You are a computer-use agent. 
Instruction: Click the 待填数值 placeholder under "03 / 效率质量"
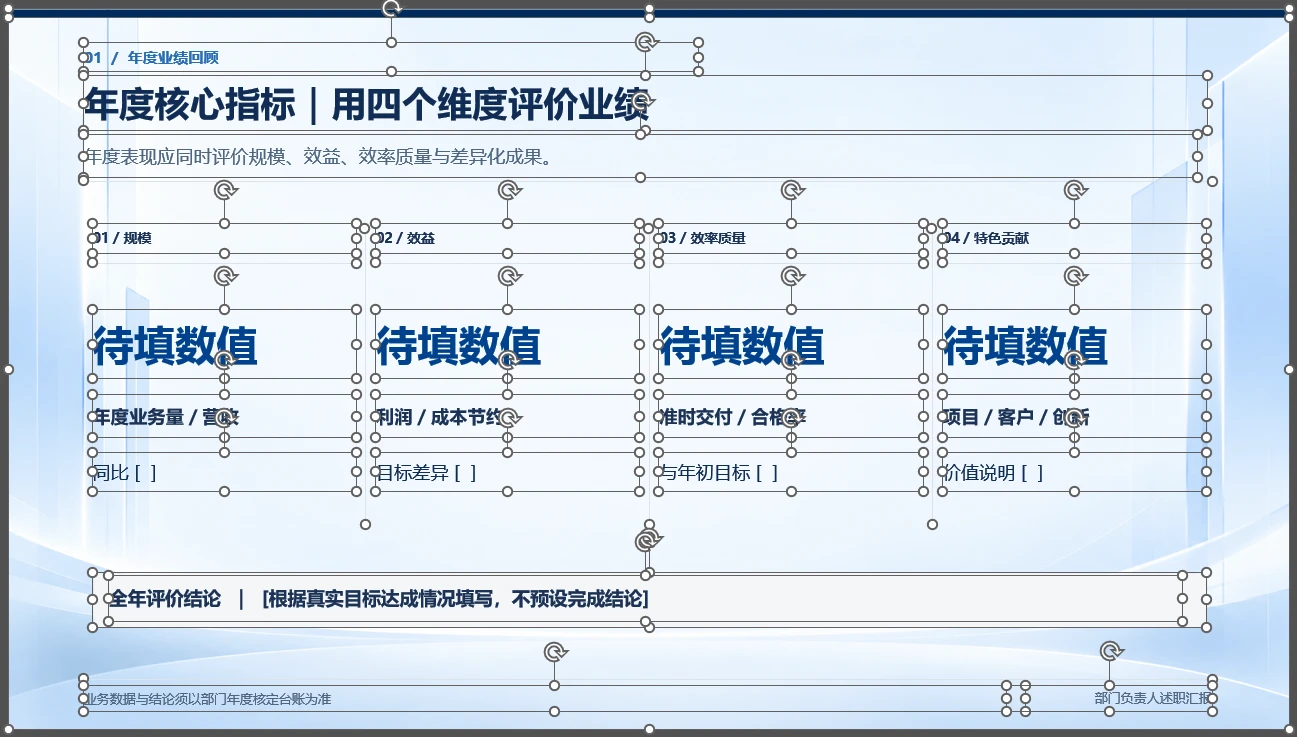742,346
